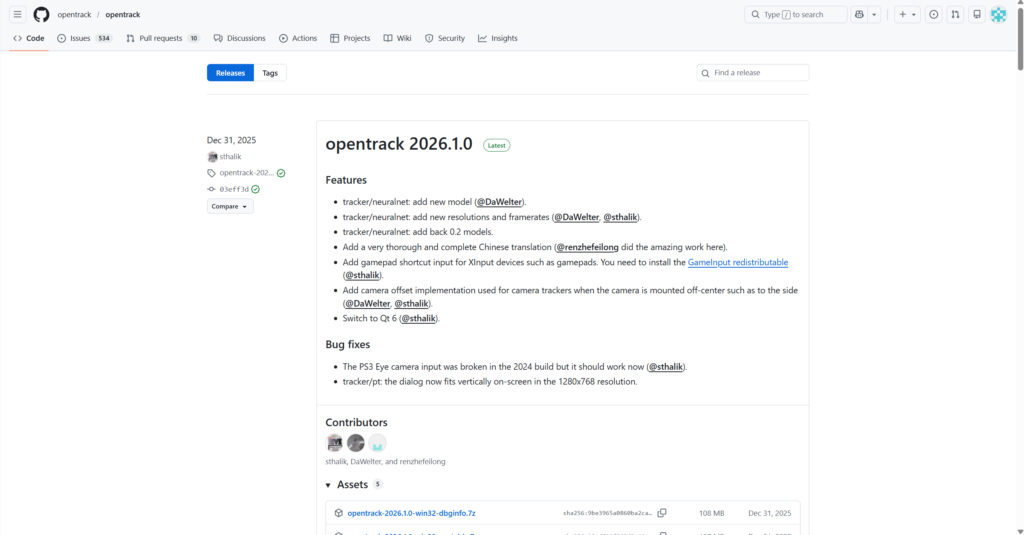Expand the create-new dropdown caret
The height and width of the screenshot is (535, 1024).
click(914, 14)
